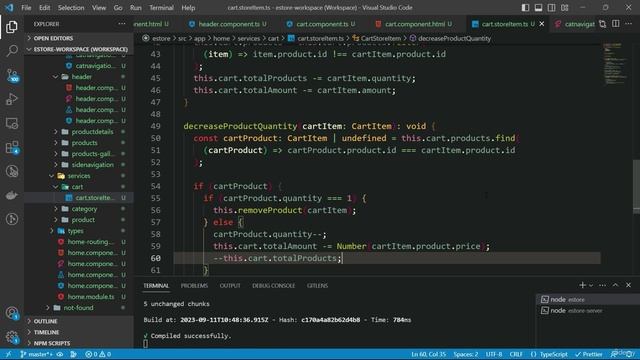Toggle the bottom panel layout icon
The image size is (640, 360).
click(x=538, y=8)
